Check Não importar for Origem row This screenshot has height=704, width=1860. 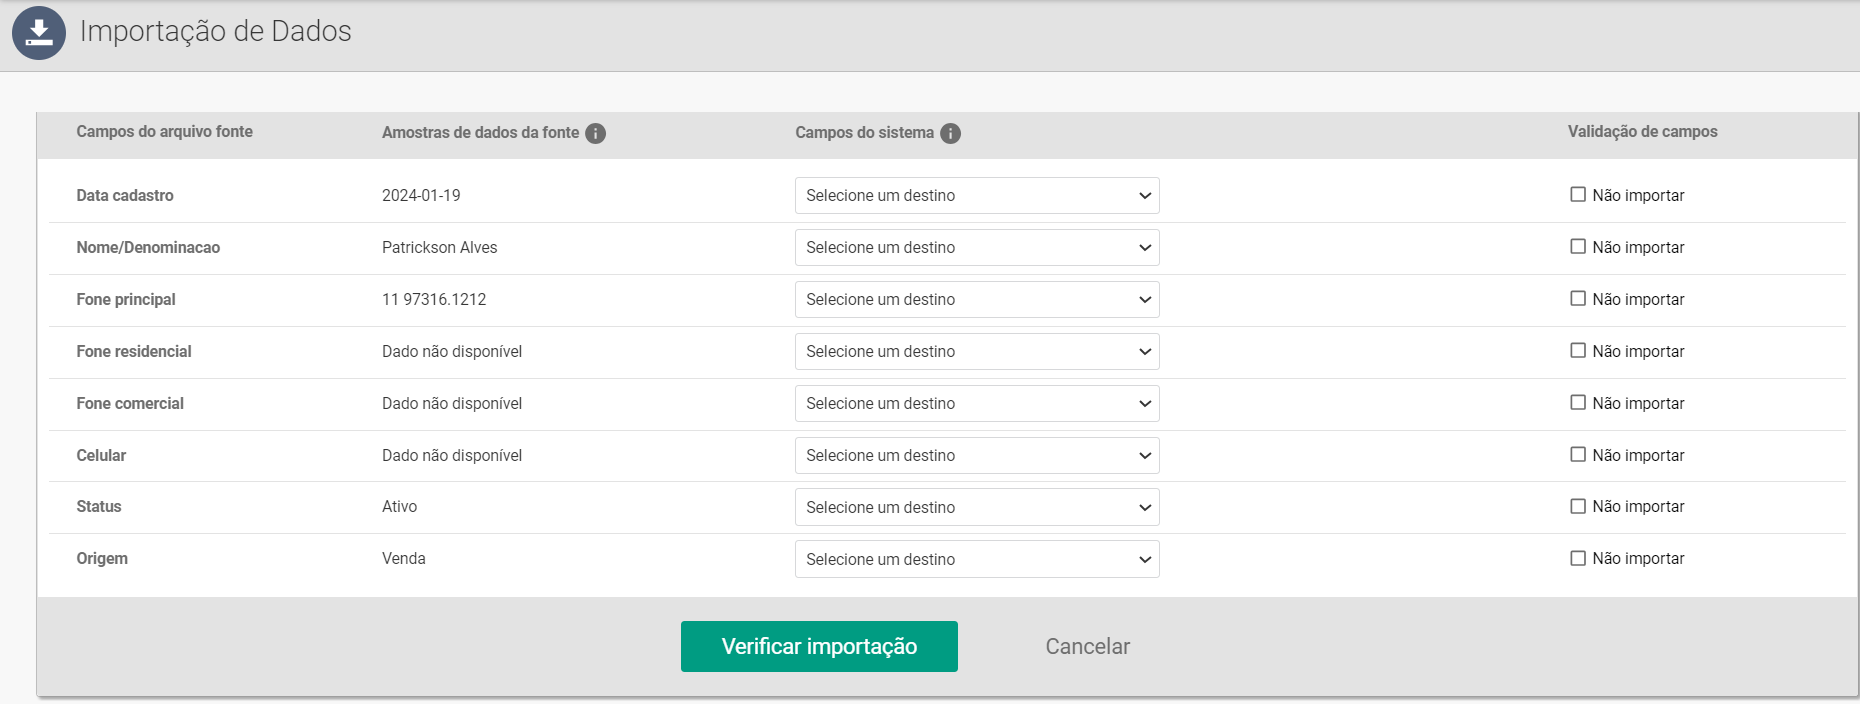coord(1578,559)
